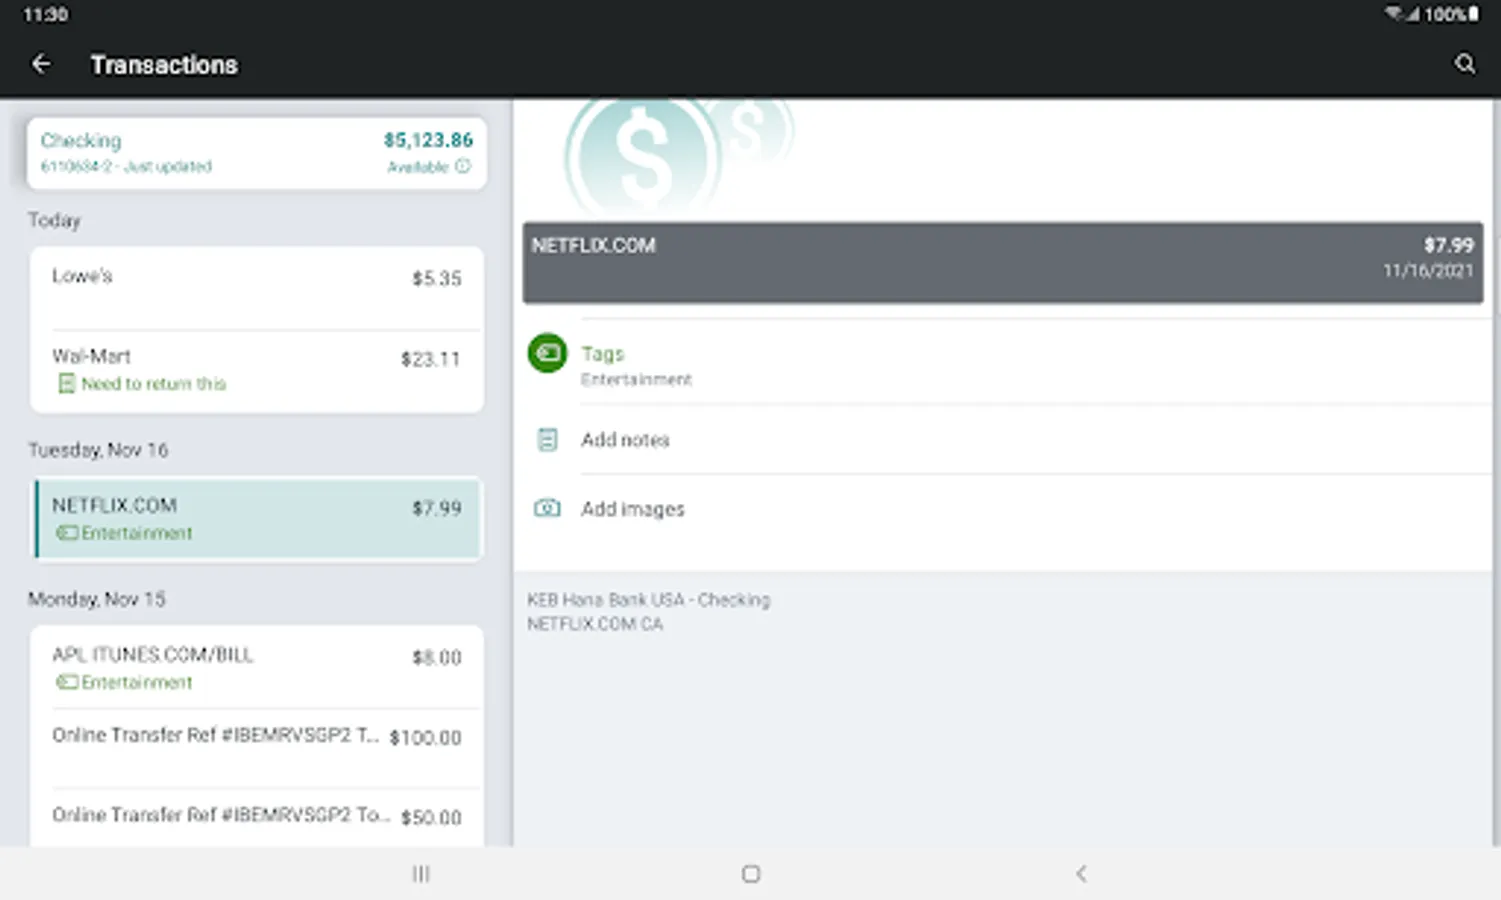Tap the Add images camera icon
The image size is (1501, 900).
pos(547,508)
